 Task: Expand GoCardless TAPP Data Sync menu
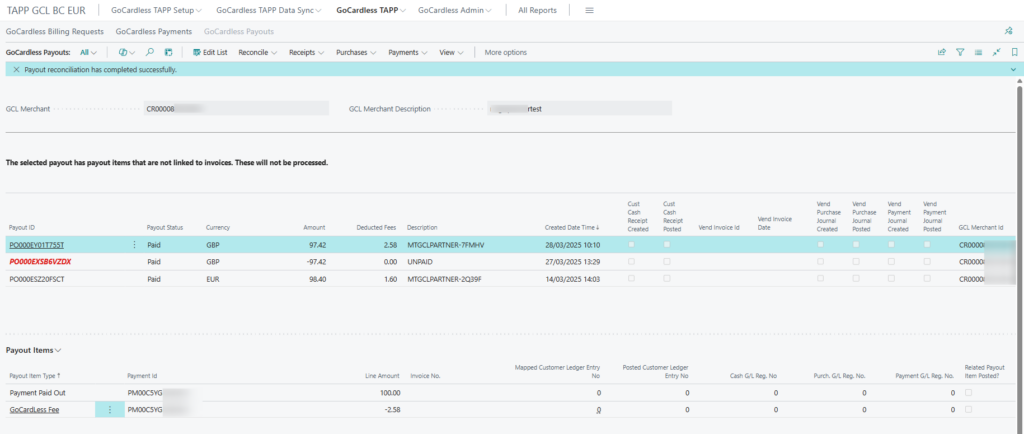tap(269, 10)
